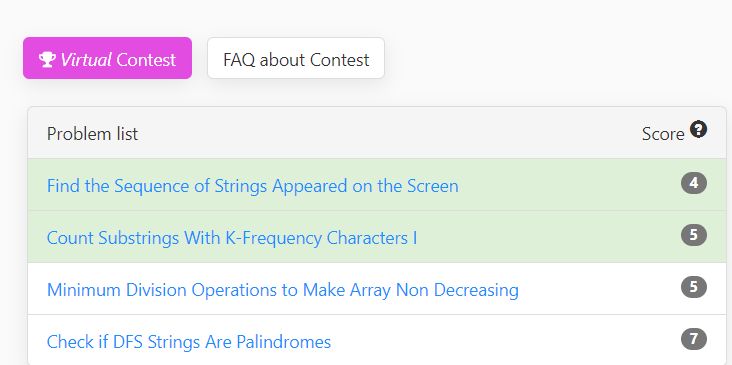
Task: Click score badge 5 for Minimum Division problem
Action: [694, 287]
